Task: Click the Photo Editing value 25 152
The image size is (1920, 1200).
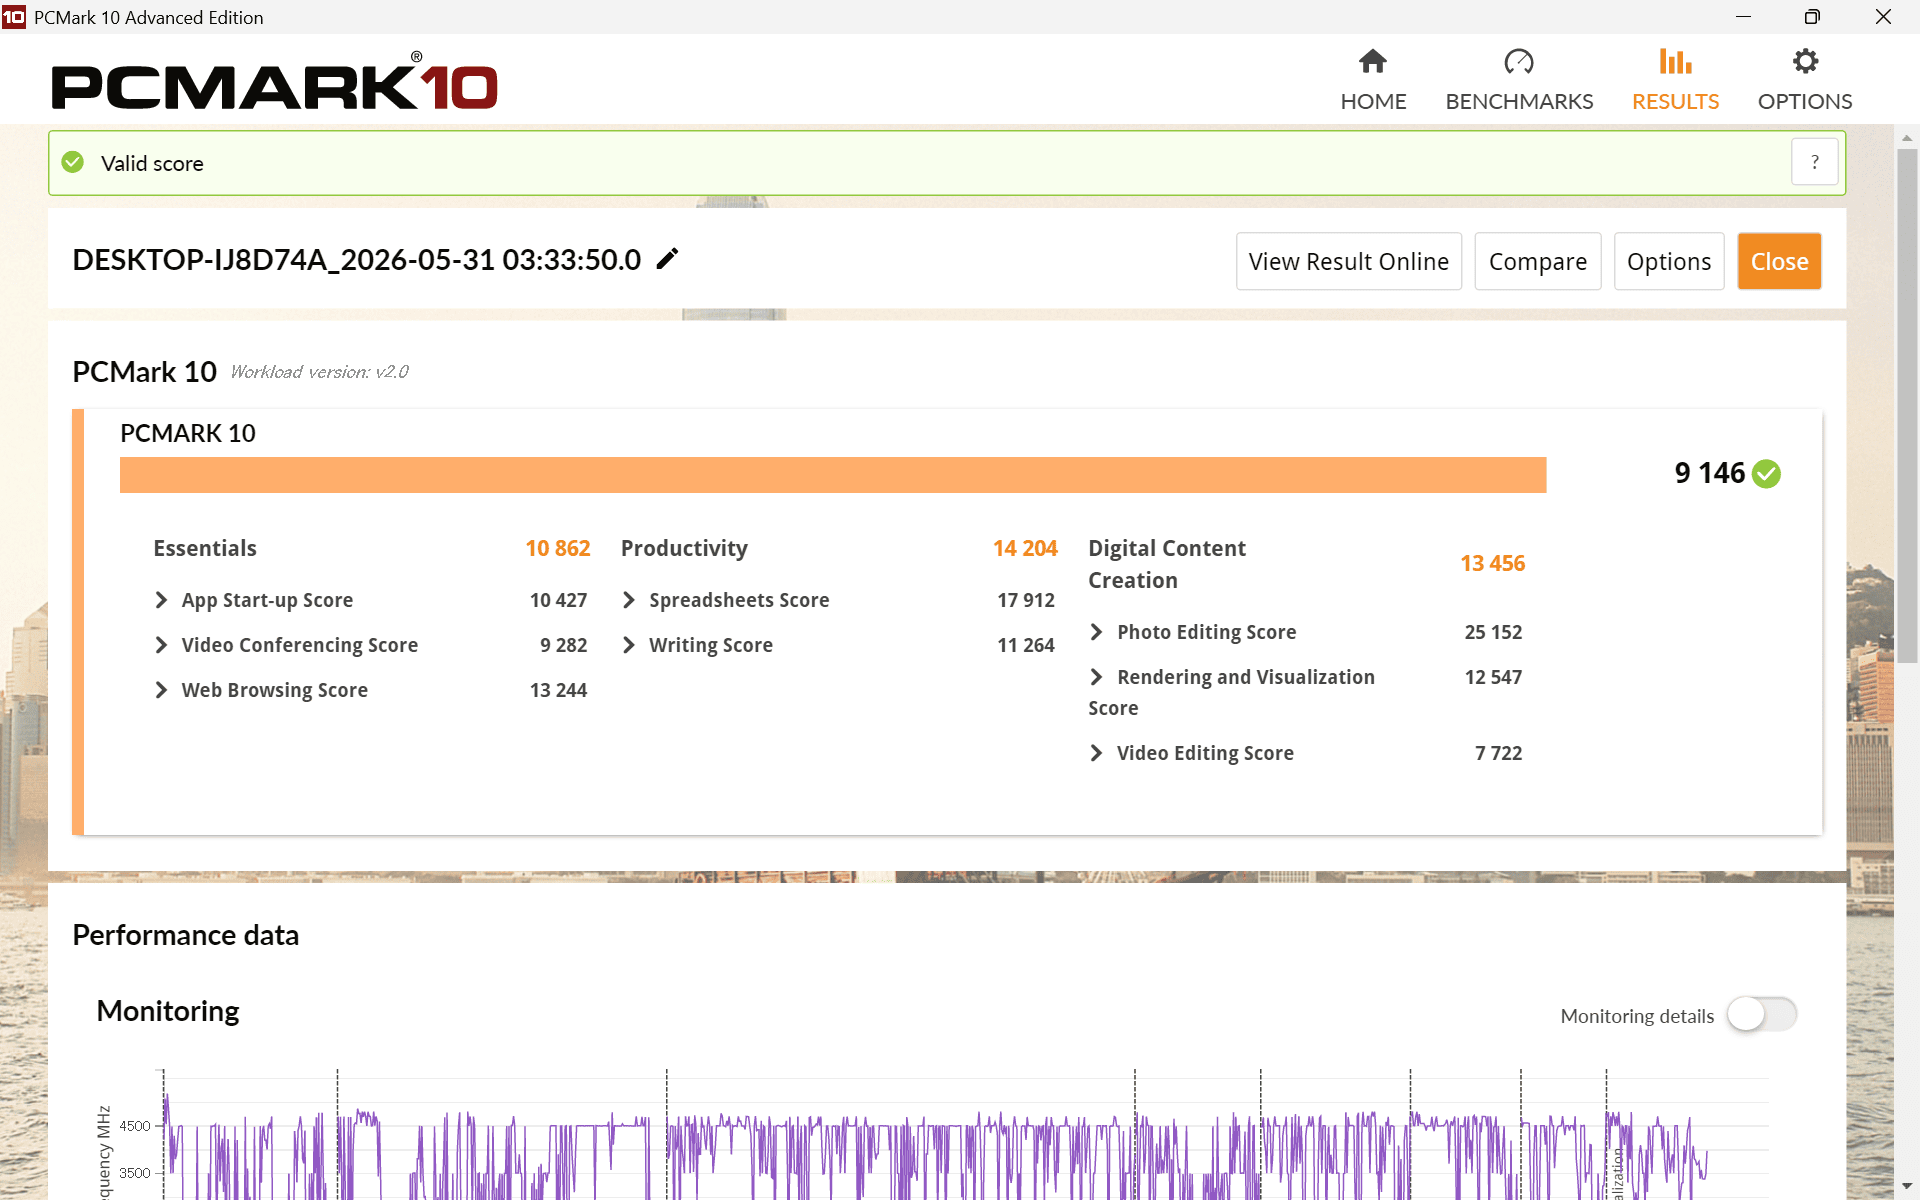Action: [x=1493, y=632]
